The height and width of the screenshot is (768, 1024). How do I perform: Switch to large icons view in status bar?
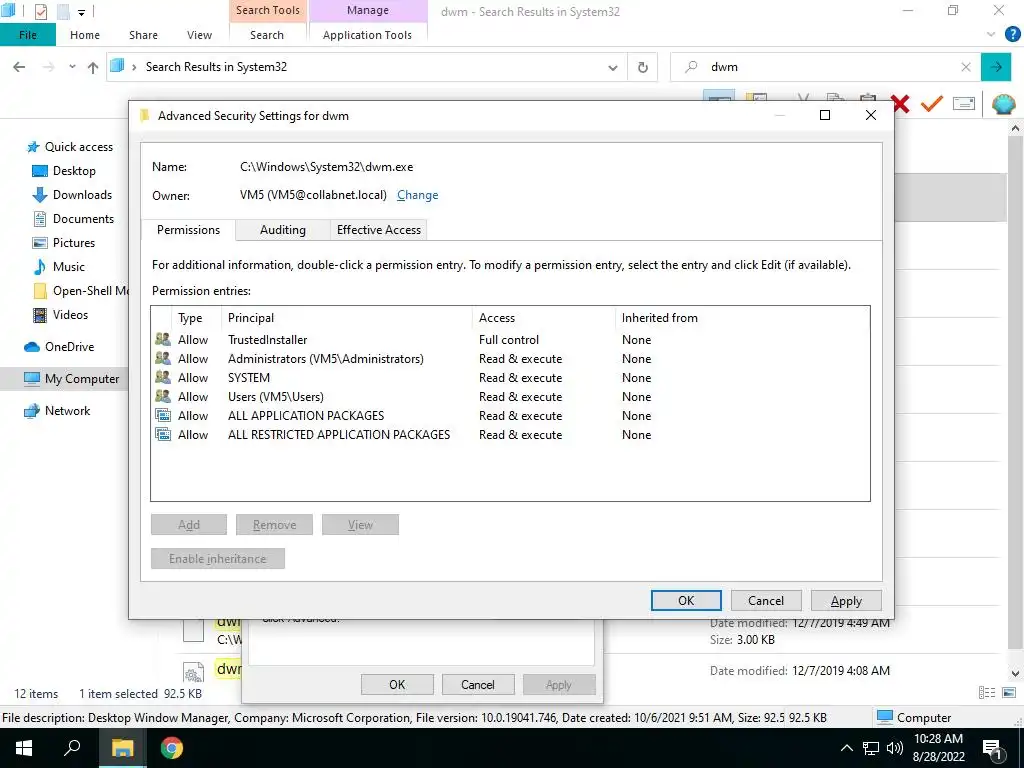1009,693
